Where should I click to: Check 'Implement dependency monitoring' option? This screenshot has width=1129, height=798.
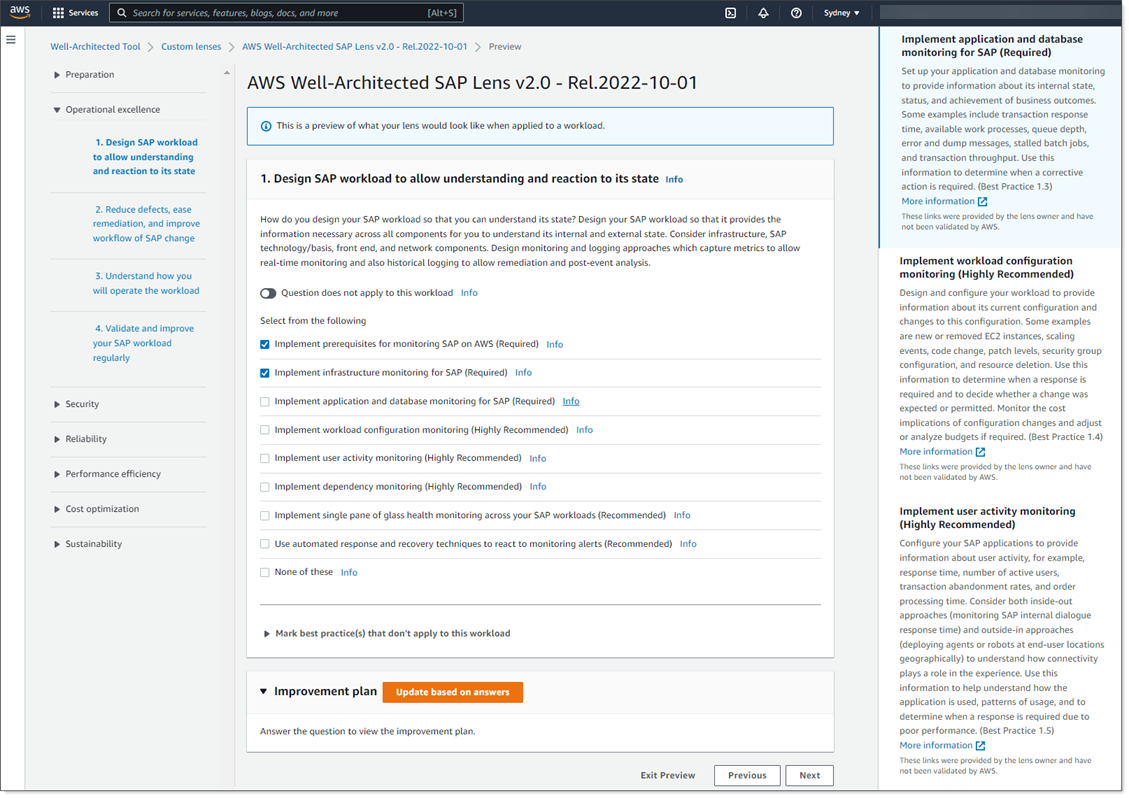point(265,487)
